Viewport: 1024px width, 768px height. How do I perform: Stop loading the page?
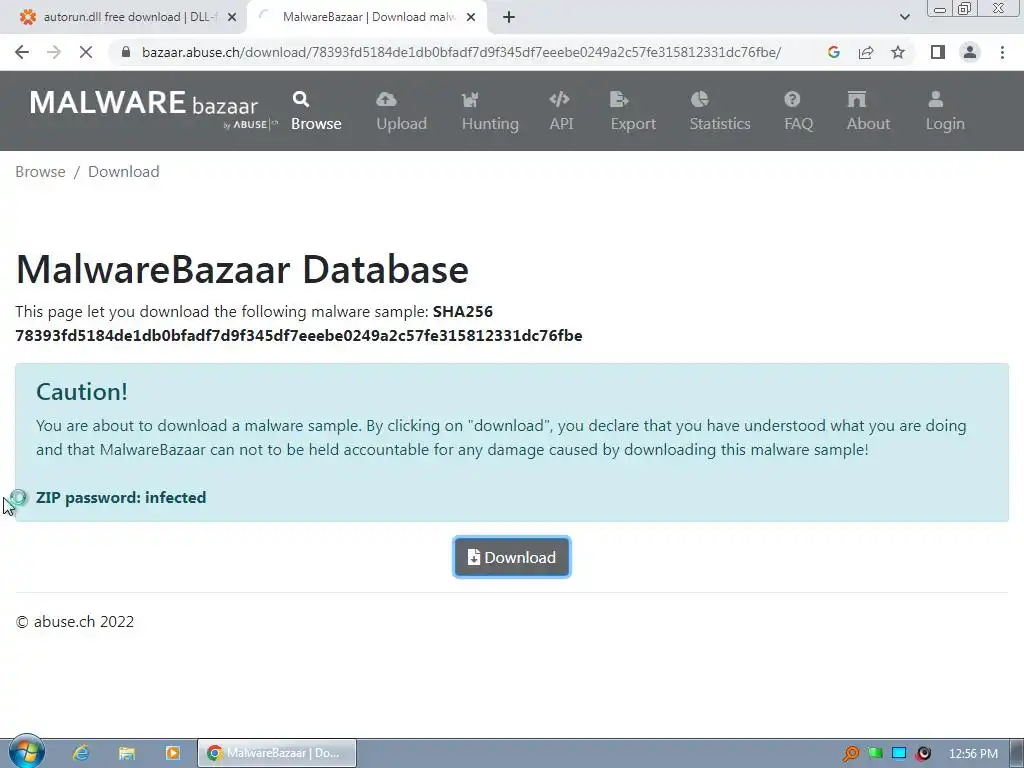pos(86,52)
